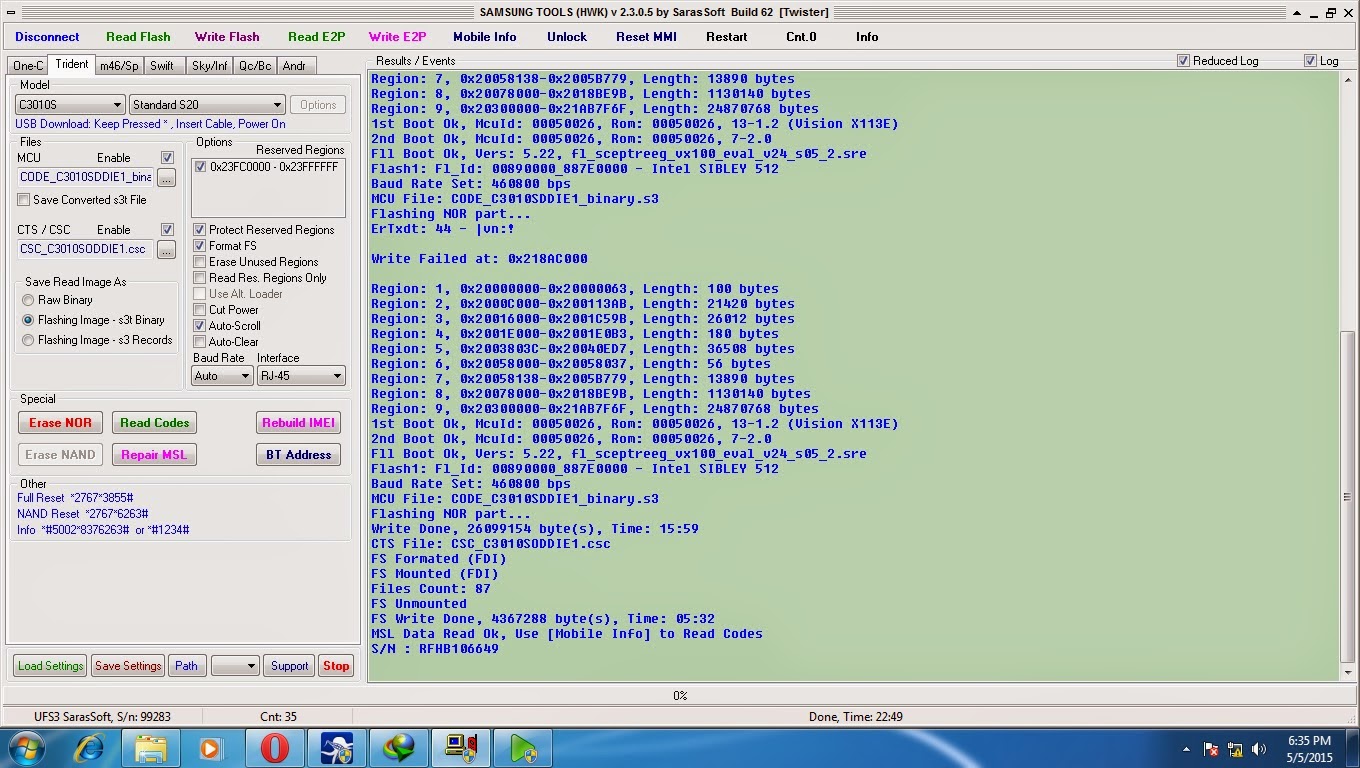Open the green play arrow taskbar icon
This screenshot has width=1360, height=768.
tap(523, 748)
